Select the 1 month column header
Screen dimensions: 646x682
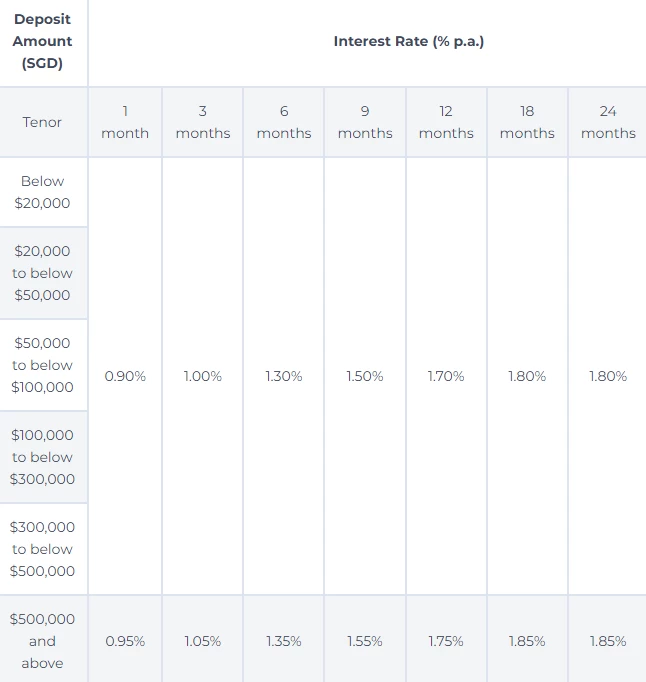click(125, 122)
